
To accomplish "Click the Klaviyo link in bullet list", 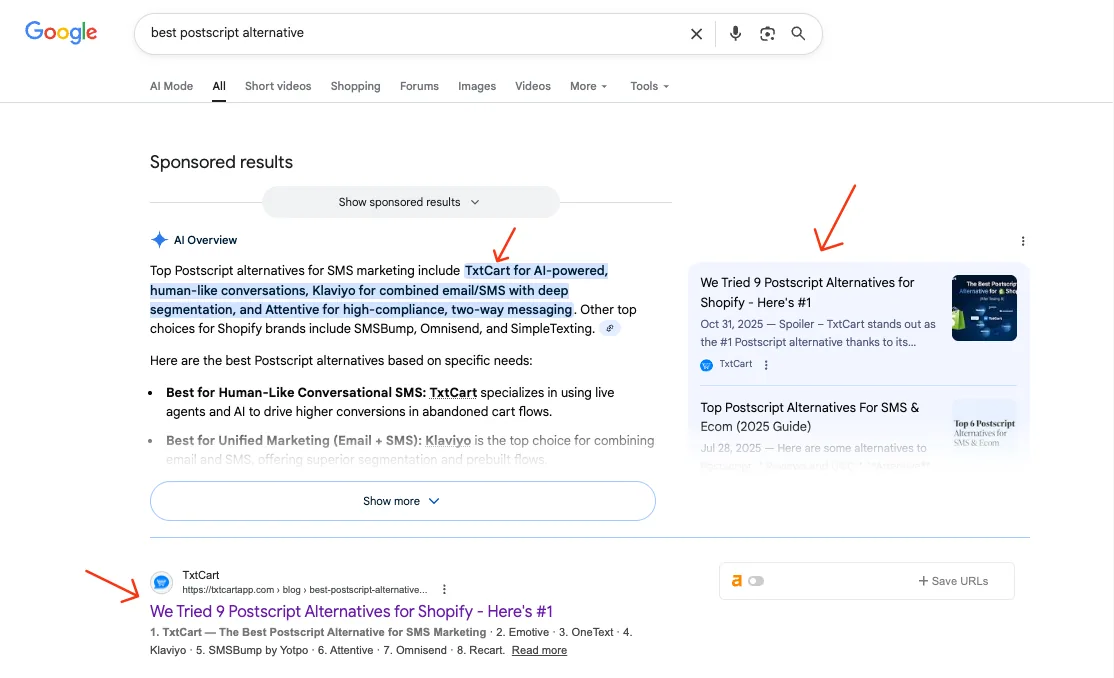I will point(448,441).
